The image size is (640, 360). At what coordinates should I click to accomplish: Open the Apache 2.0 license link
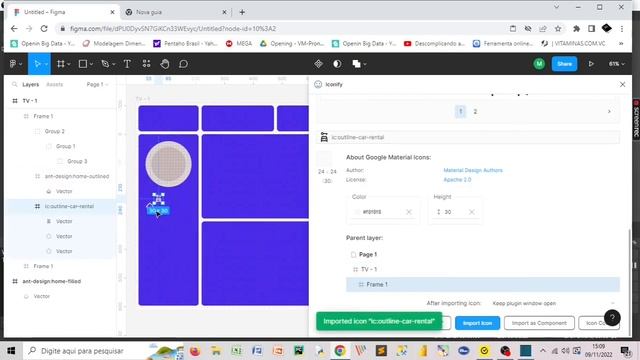pos(457,180)
